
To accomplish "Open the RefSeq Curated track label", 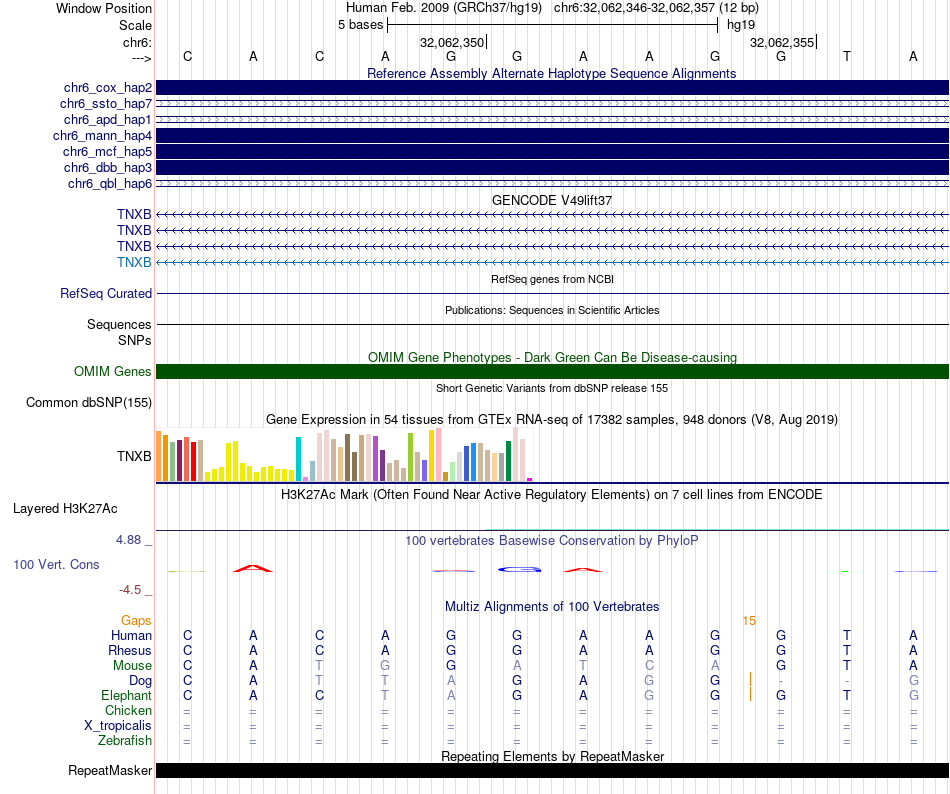I will 106,294.
